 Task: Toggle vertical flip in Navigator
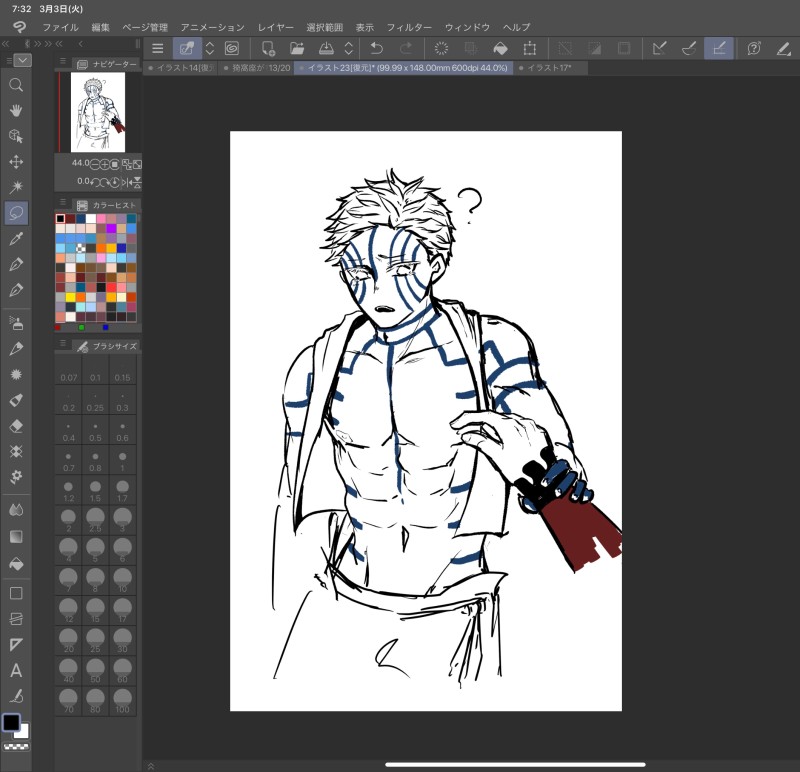(137, 182)
